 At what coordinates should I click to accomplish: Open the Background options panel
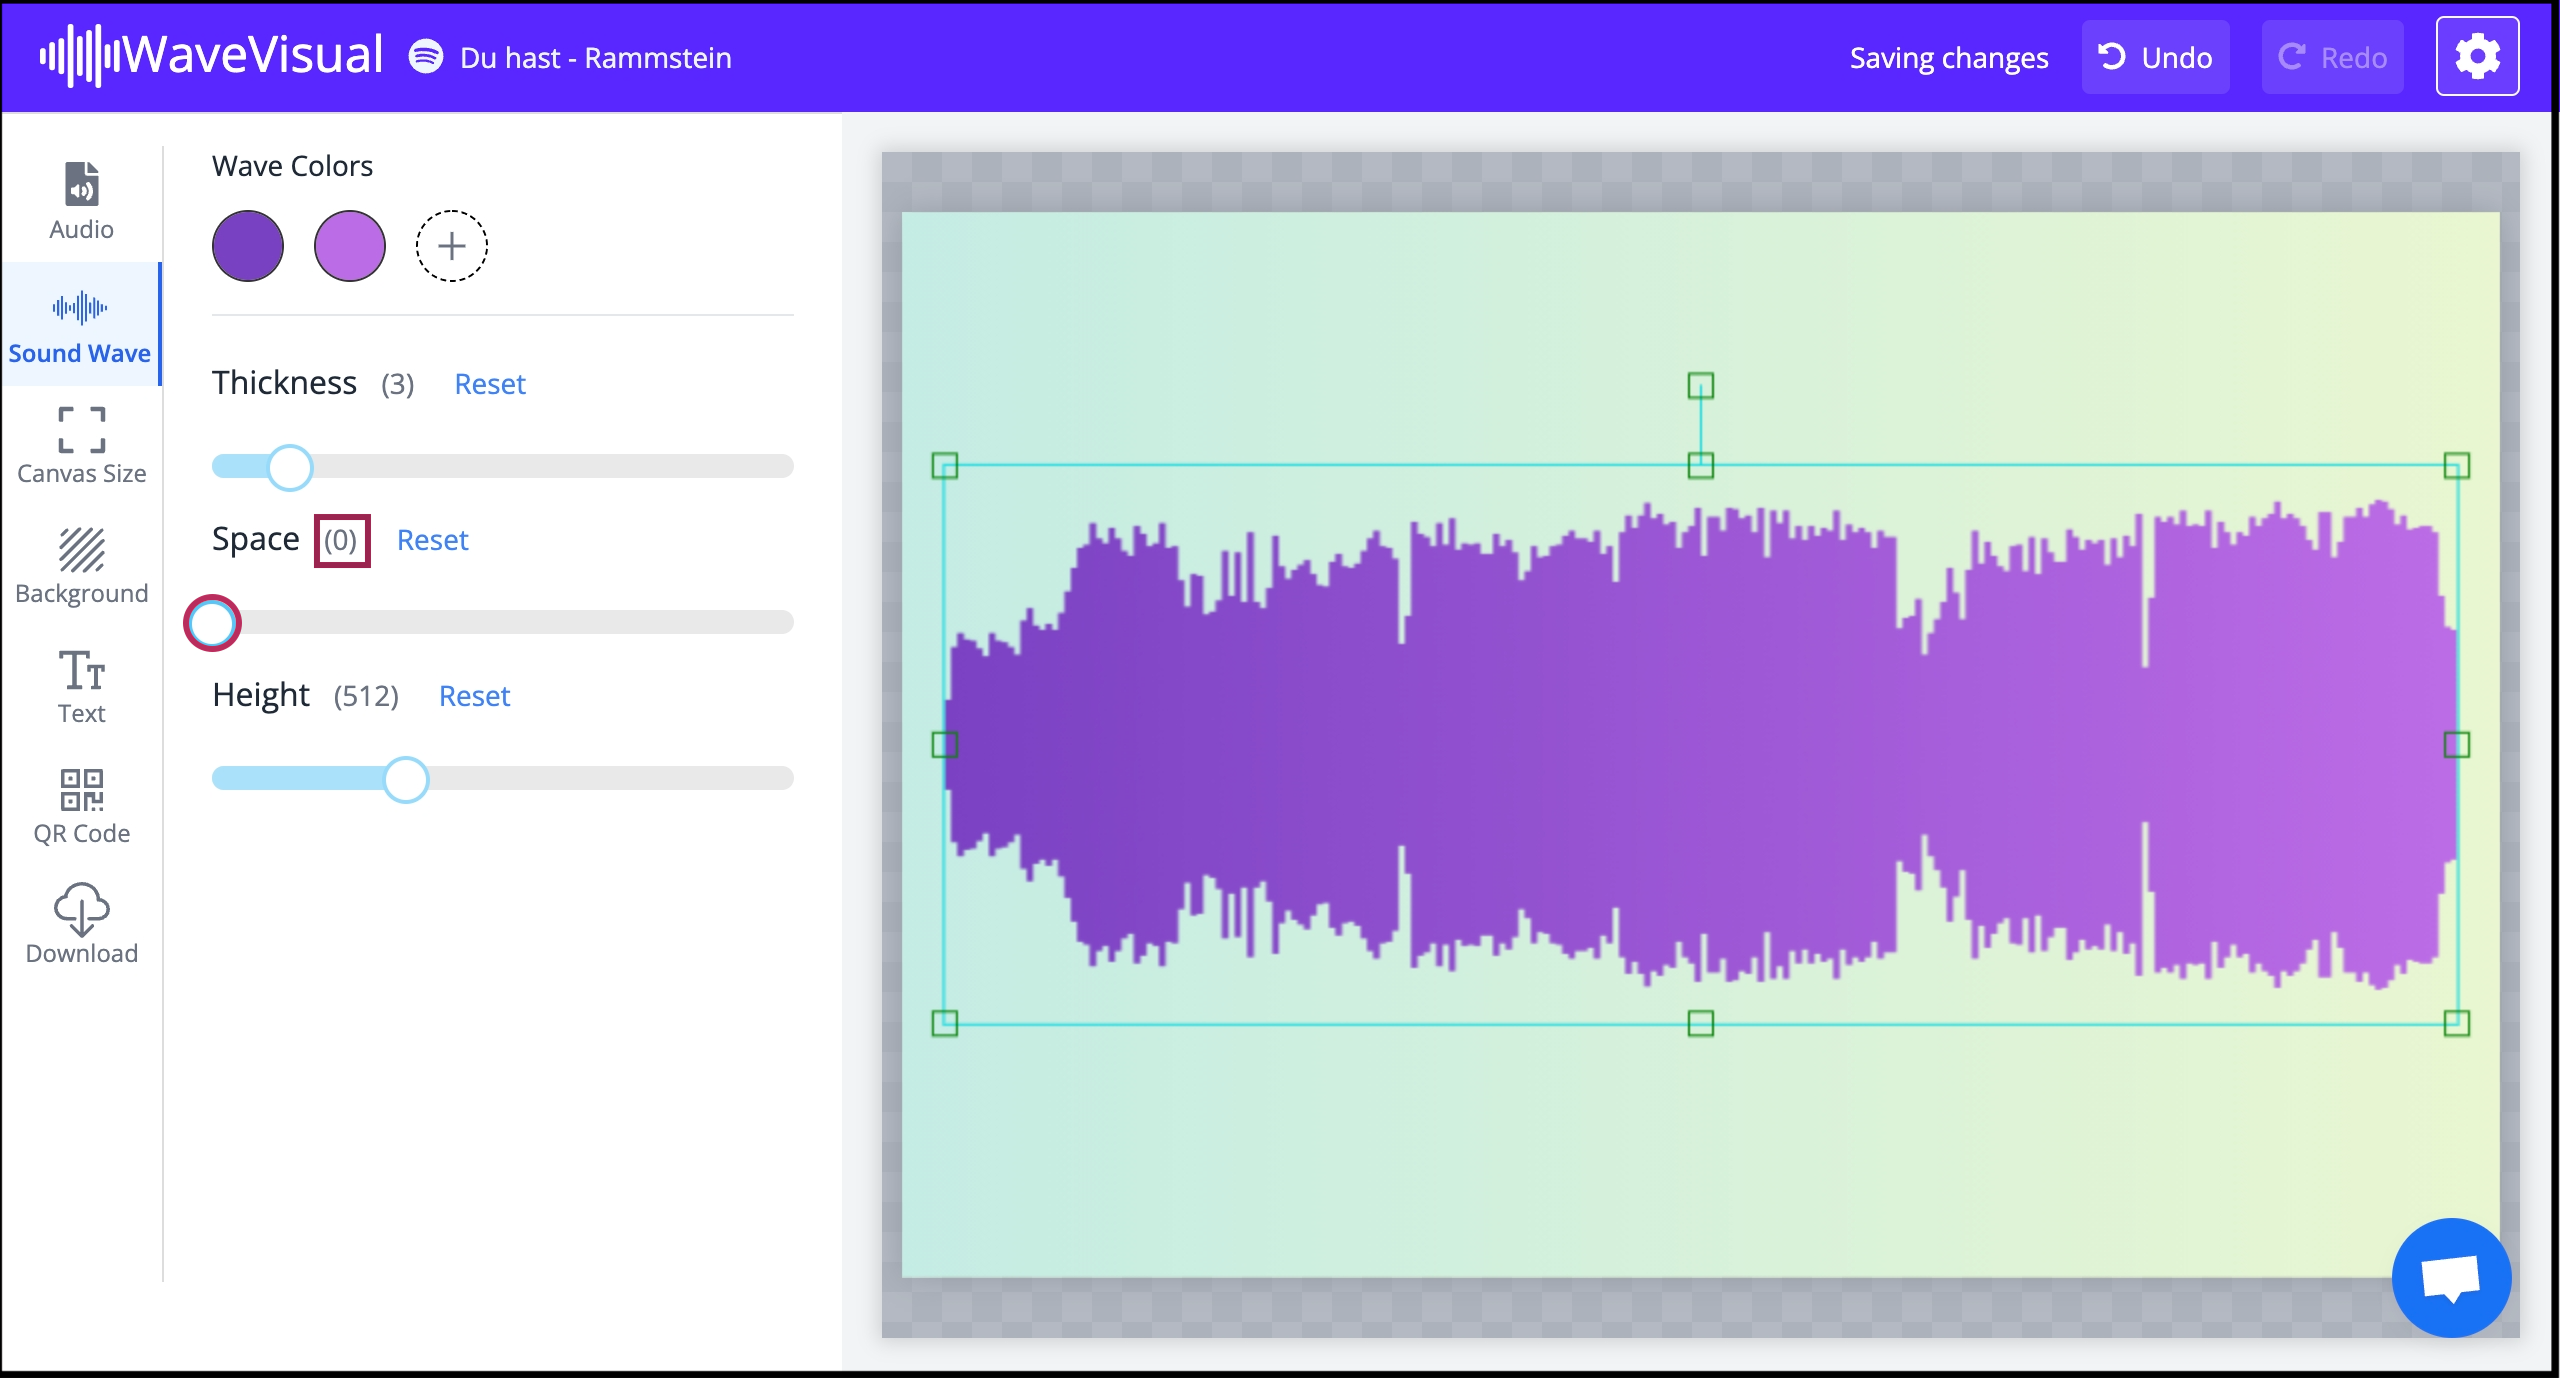[80, 565]
